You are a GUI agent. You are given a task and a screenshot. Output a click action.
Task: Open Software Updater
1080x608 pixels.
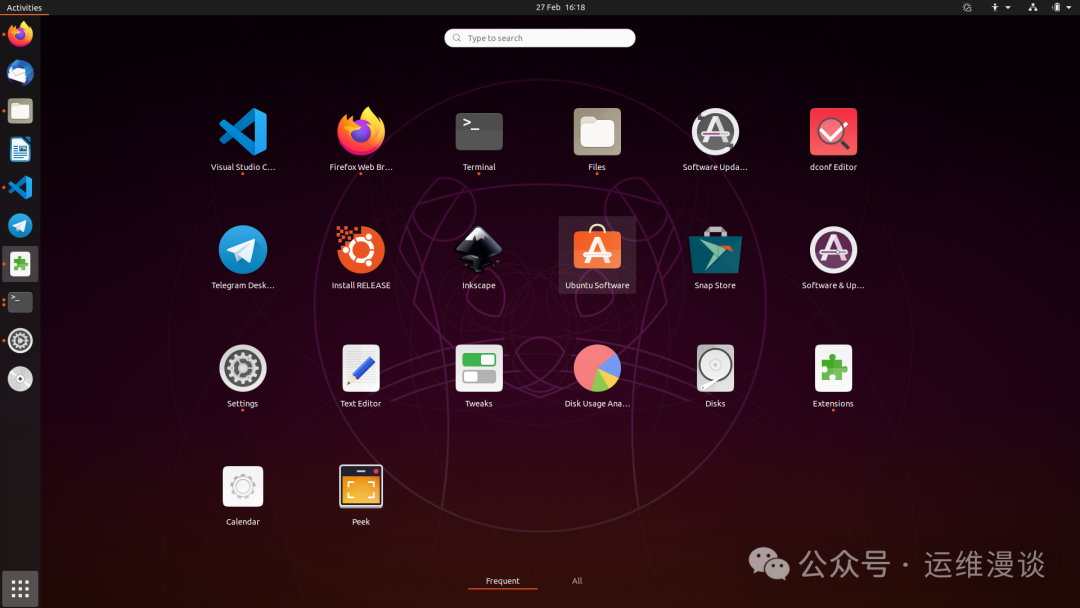click(x=715, y=131)
